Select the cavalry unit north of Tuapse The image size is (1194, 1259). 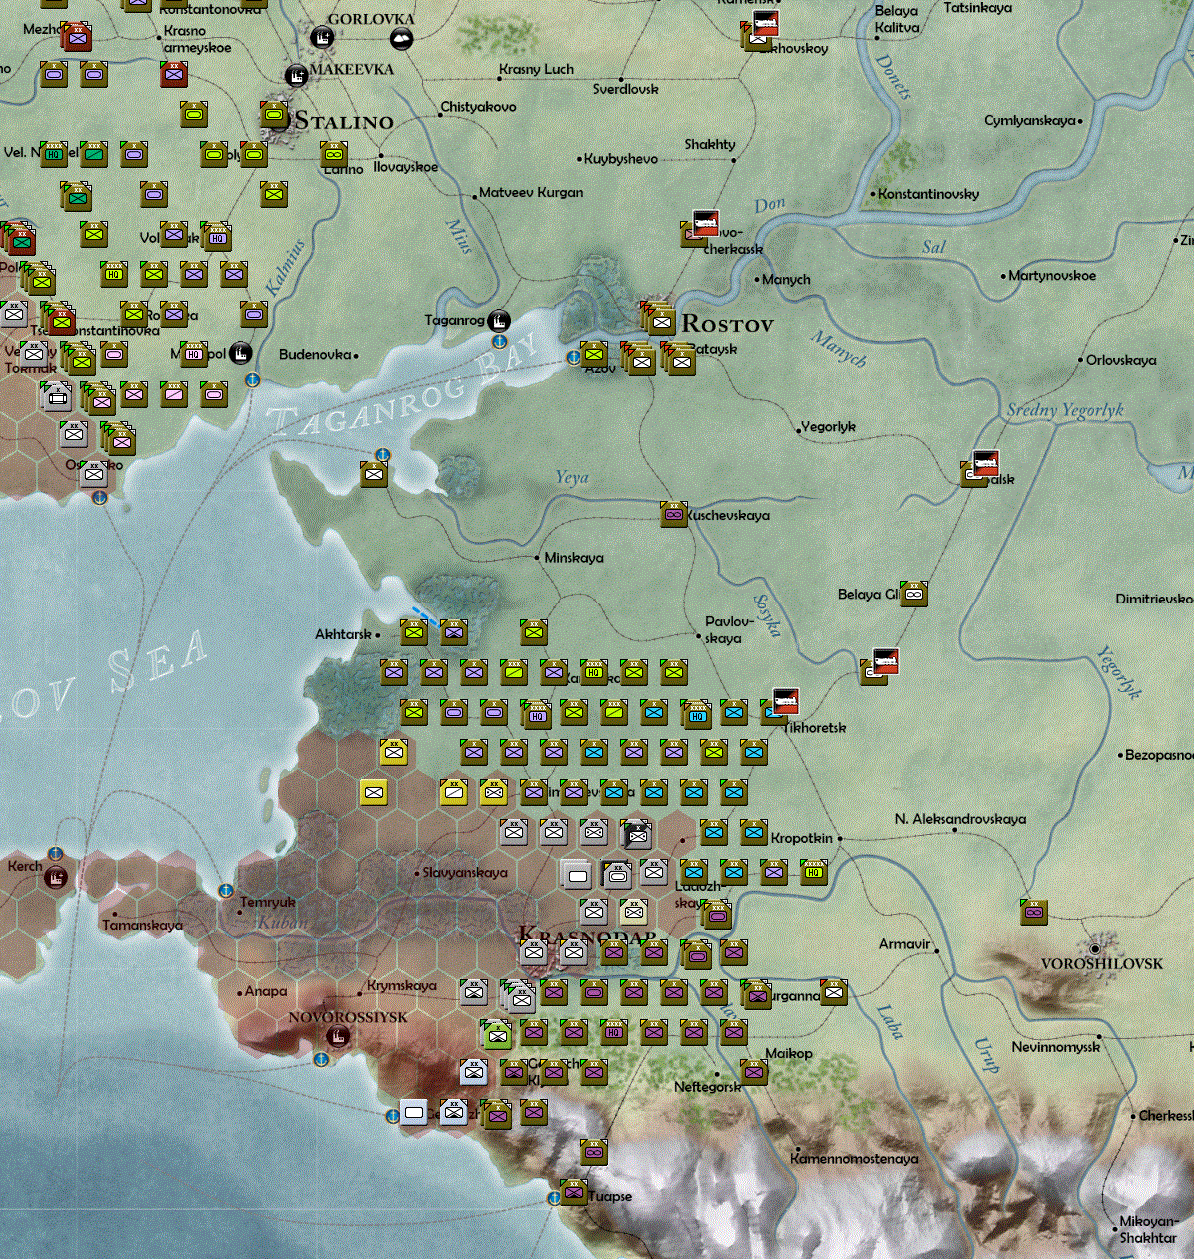tap(594, 1151)
